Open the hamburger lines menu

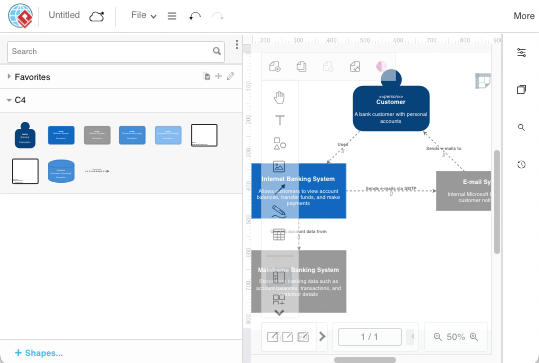172,16
